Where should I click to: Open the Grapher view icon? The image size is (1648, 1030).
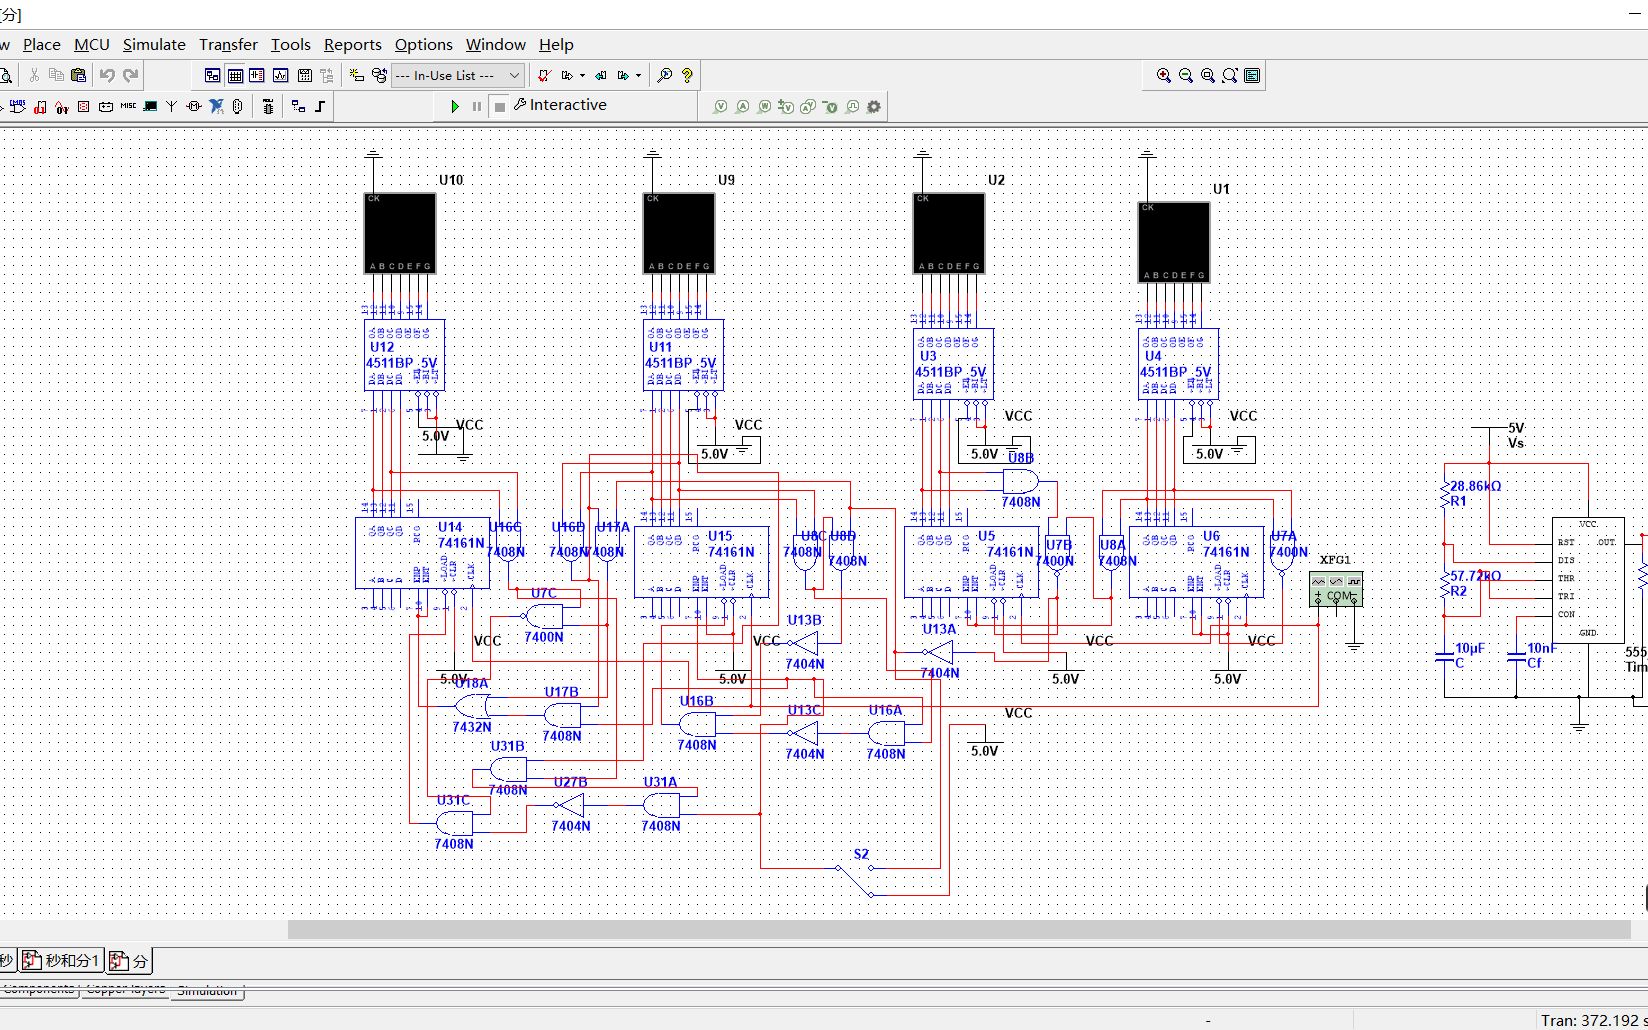[x=281, y=75]
